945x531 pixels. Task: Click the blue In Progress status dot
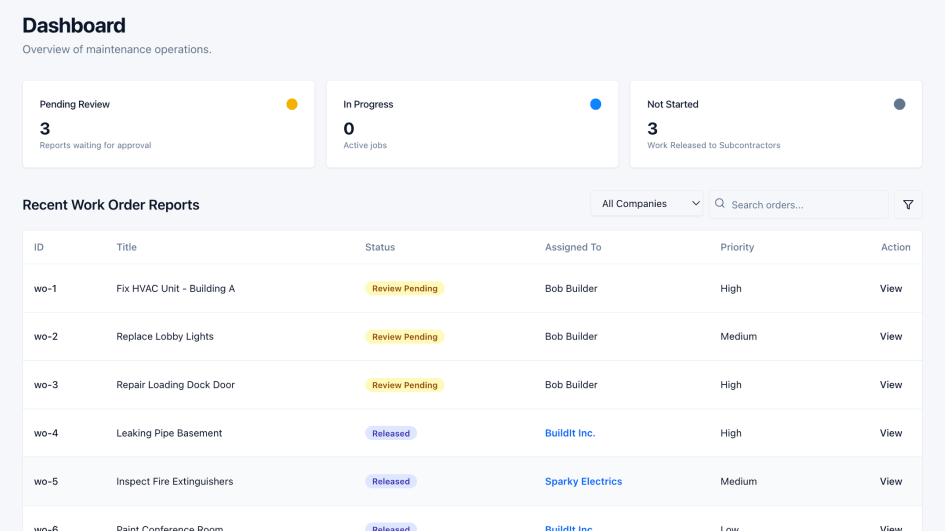[x=595, y=104]
